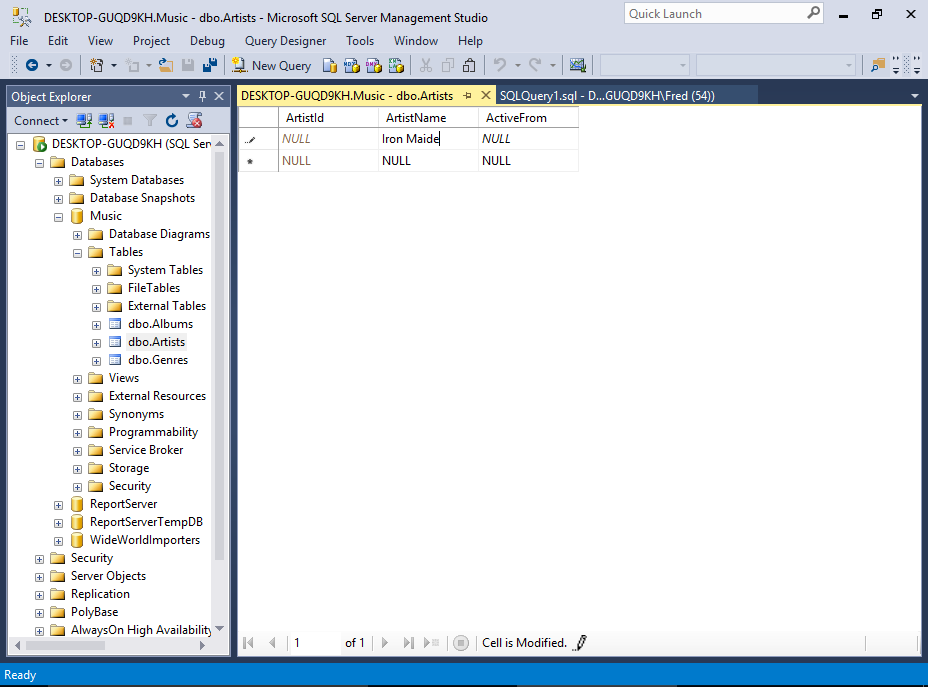The height and width of the screenshot is (687, 928).
Task: Undo the last edit via toolbar icon
Action: (500, 65)
